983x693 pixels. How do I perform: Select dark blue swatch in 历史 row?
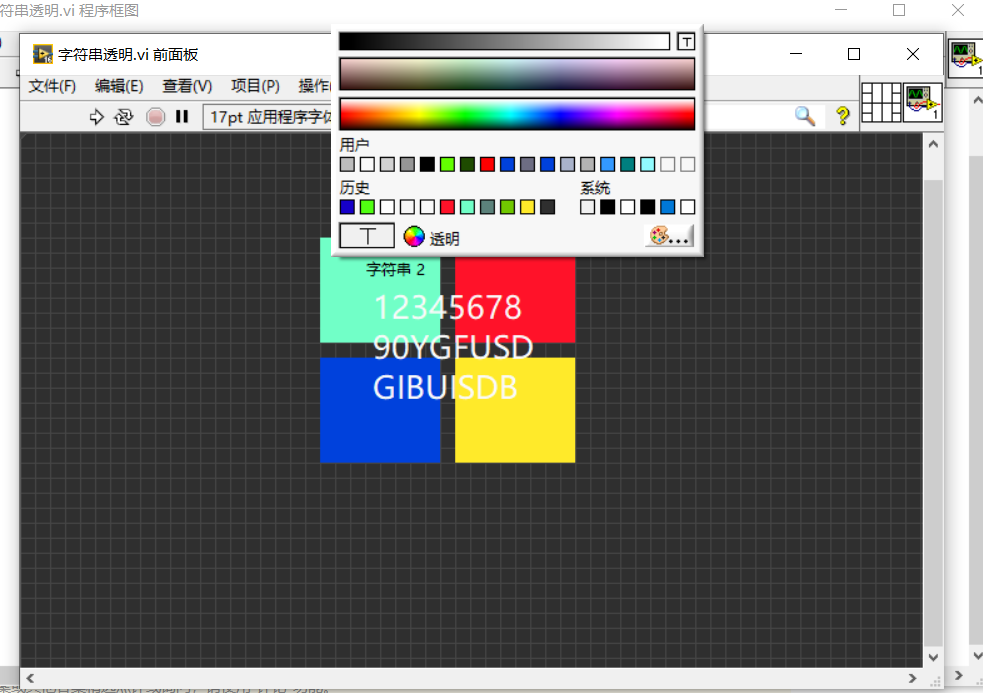pyautogui.click(x=347, y=207)
